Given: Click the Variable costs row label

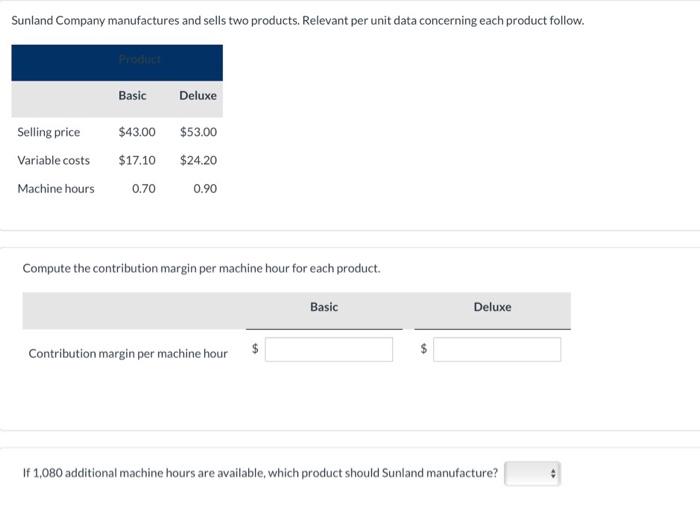Looking at the screenshot, I should click(54, 160).
